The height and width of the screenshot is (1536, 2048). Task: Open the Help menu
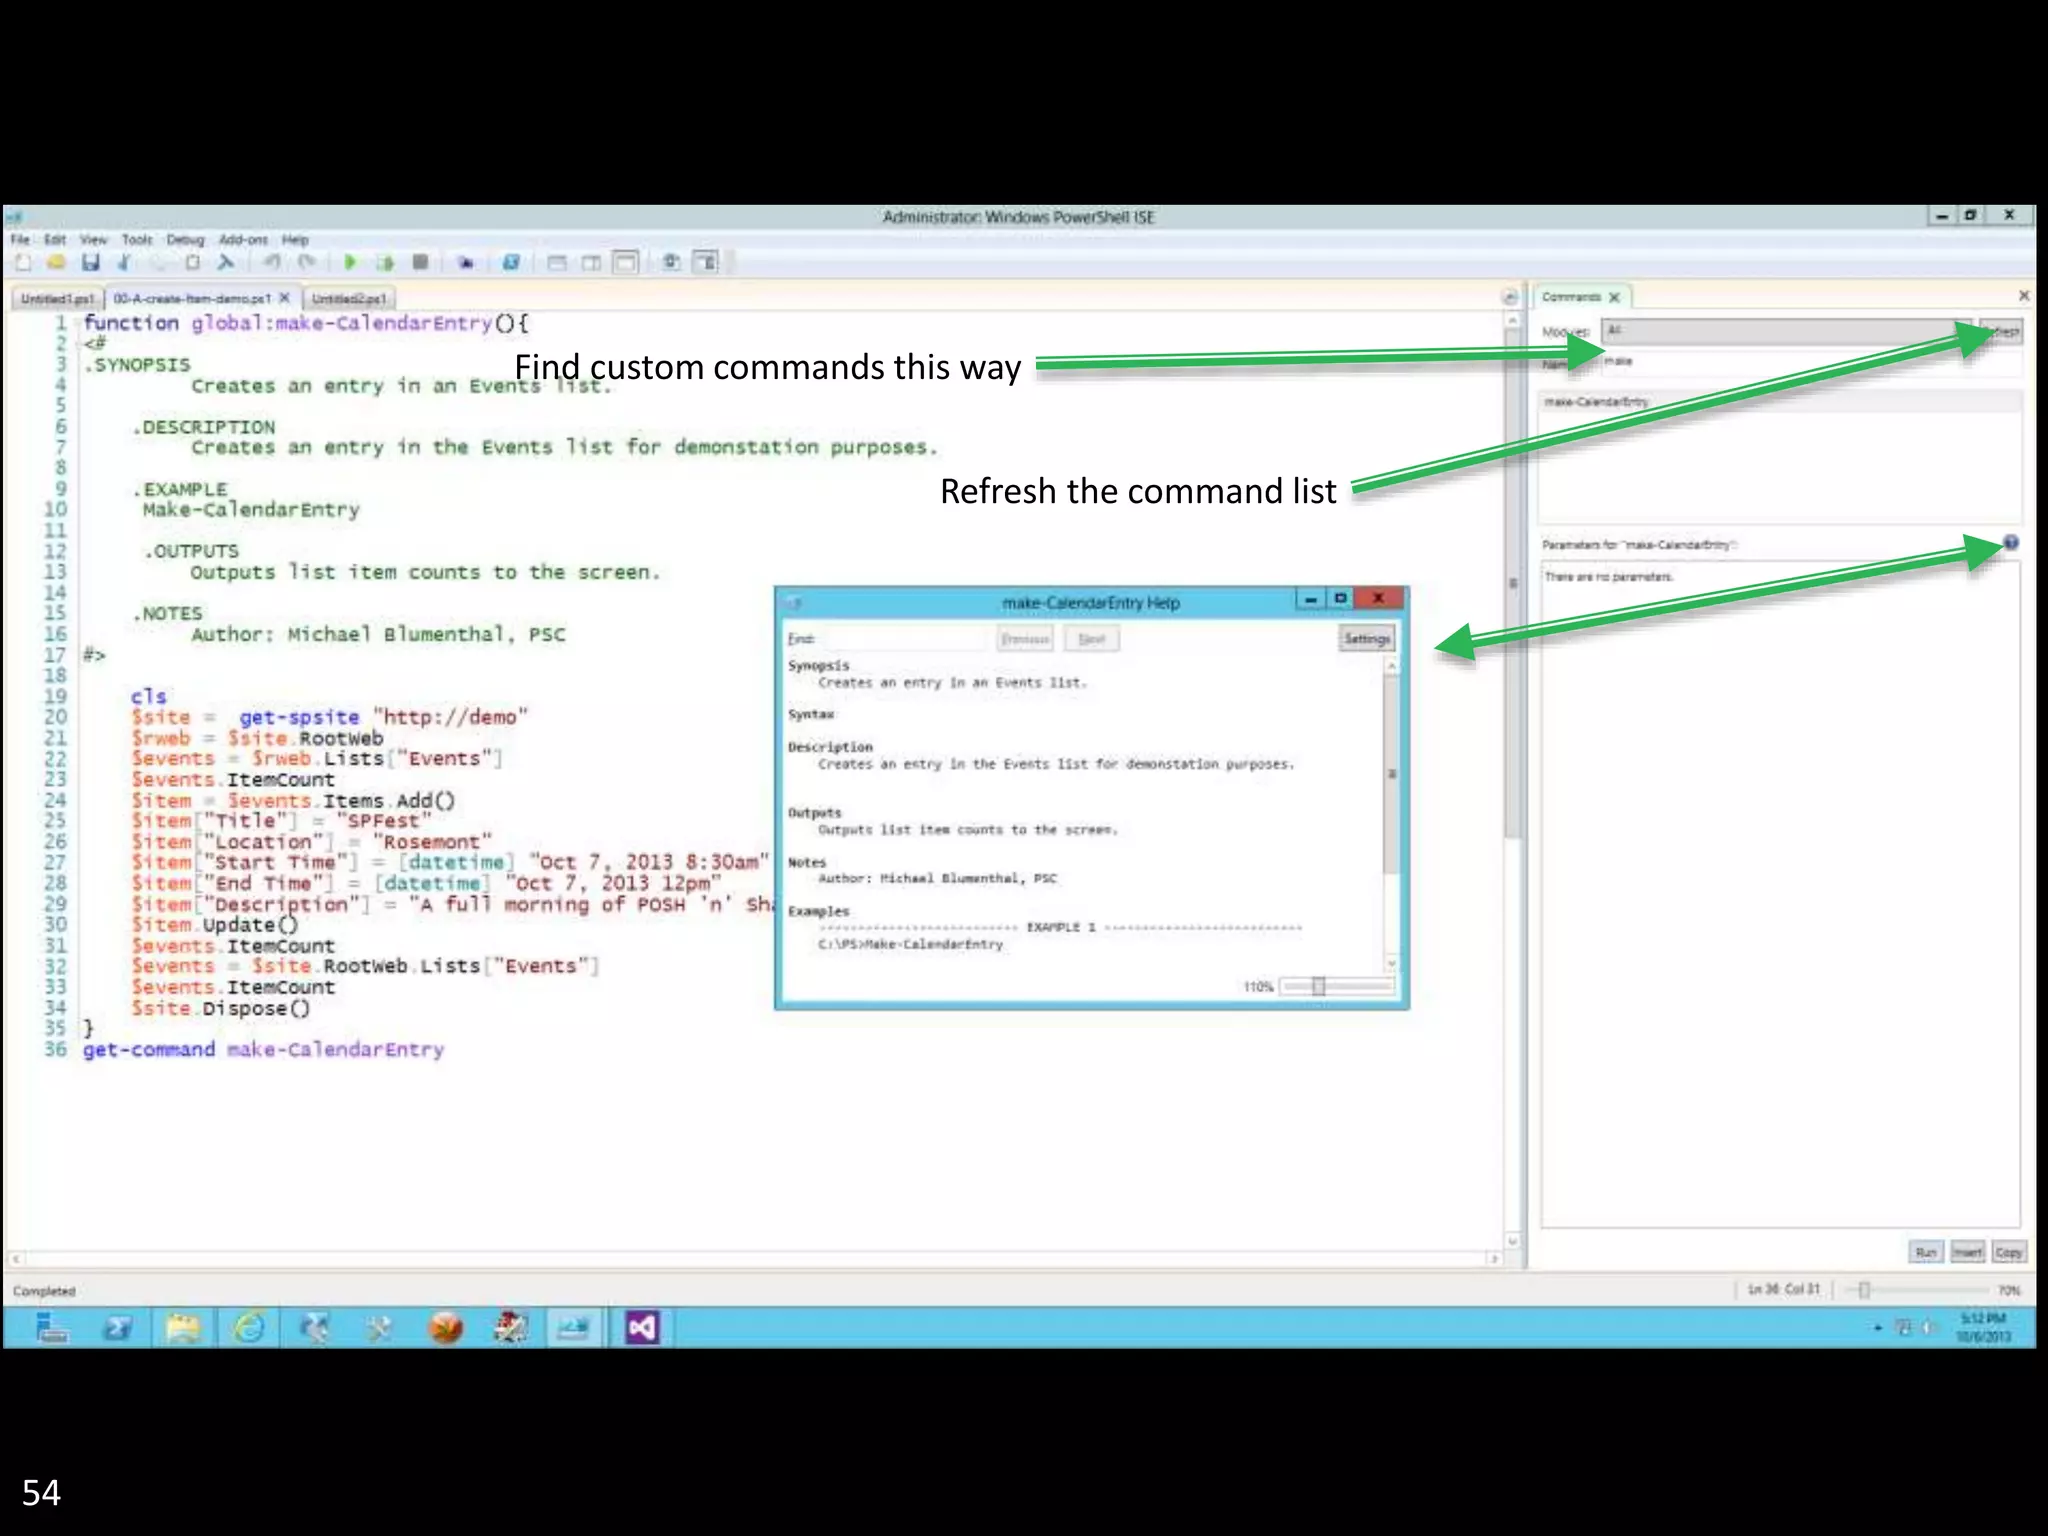pyautogui.click(x=295, y=240)
